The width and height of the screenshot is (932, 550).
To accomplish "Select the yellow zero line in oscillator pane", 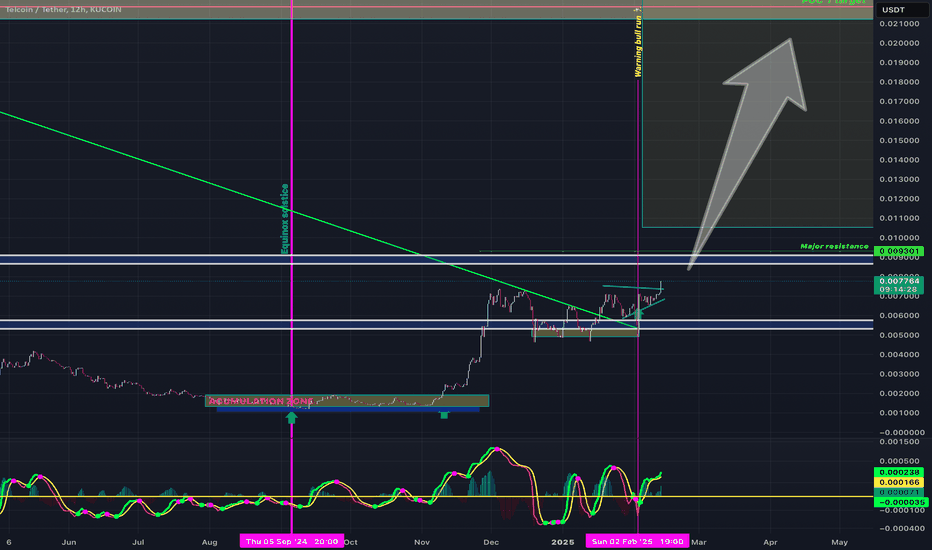I will pyautogui.click(x=437, y=496).
